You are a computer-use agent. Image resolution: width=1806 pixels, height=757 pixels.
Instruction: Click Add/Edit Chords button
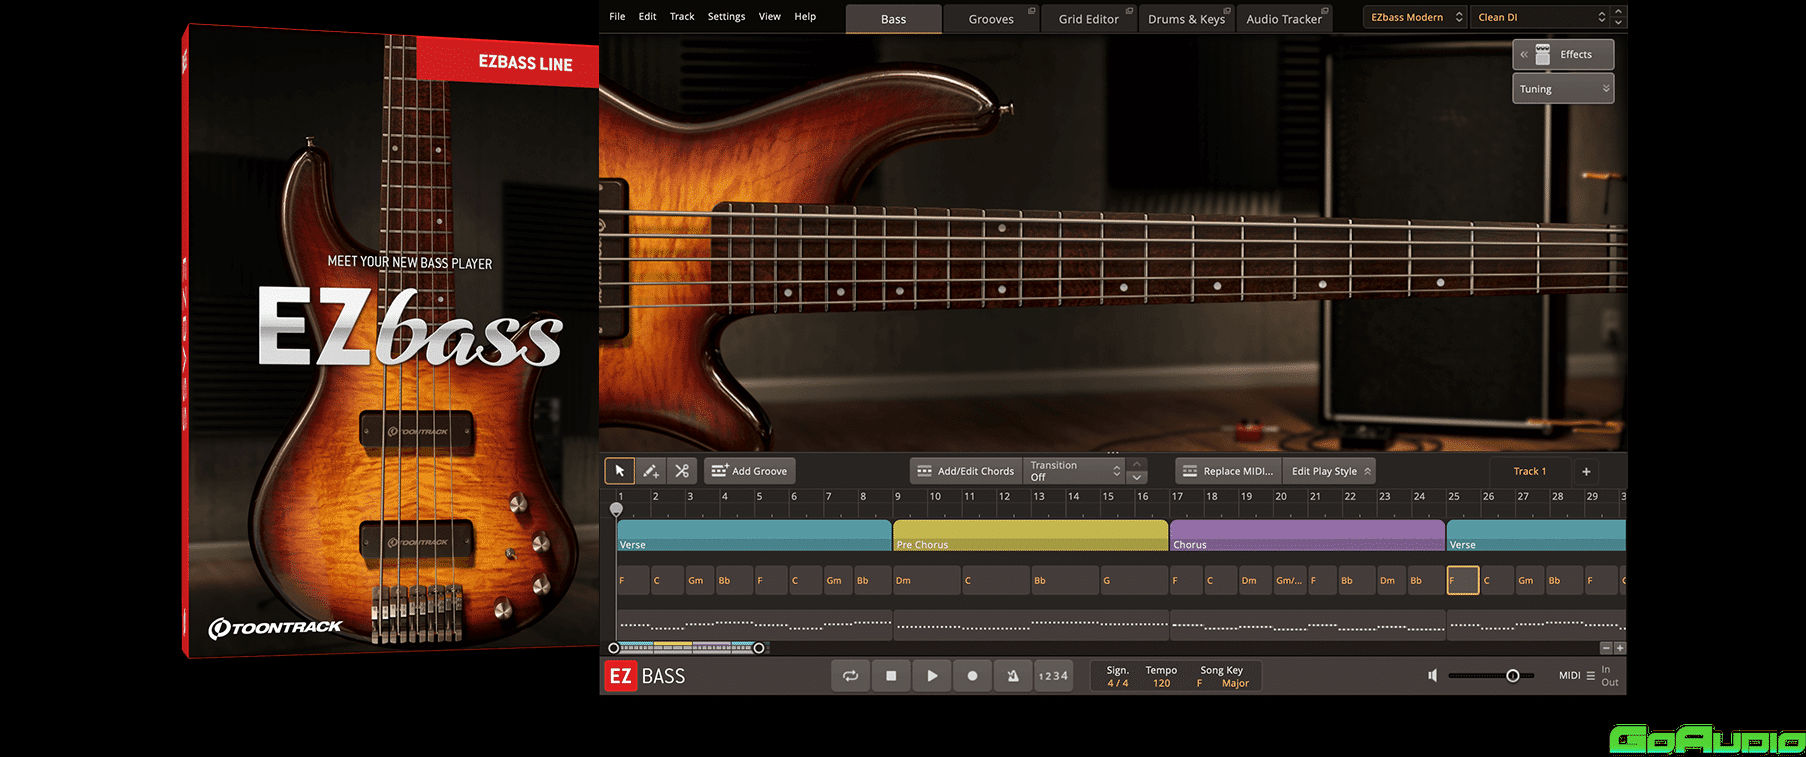point(966,471)
